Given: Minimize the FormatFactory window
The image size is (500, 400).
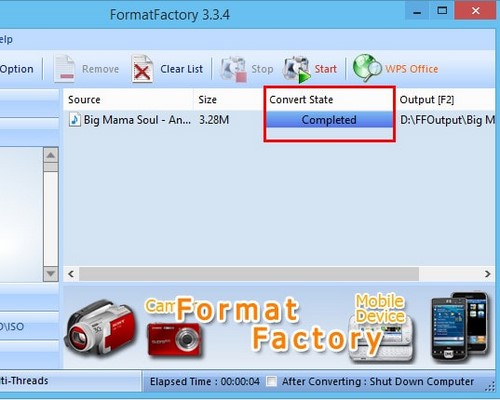Looking at the screenshot, I should pyautogui.click(x=417, y=12).
